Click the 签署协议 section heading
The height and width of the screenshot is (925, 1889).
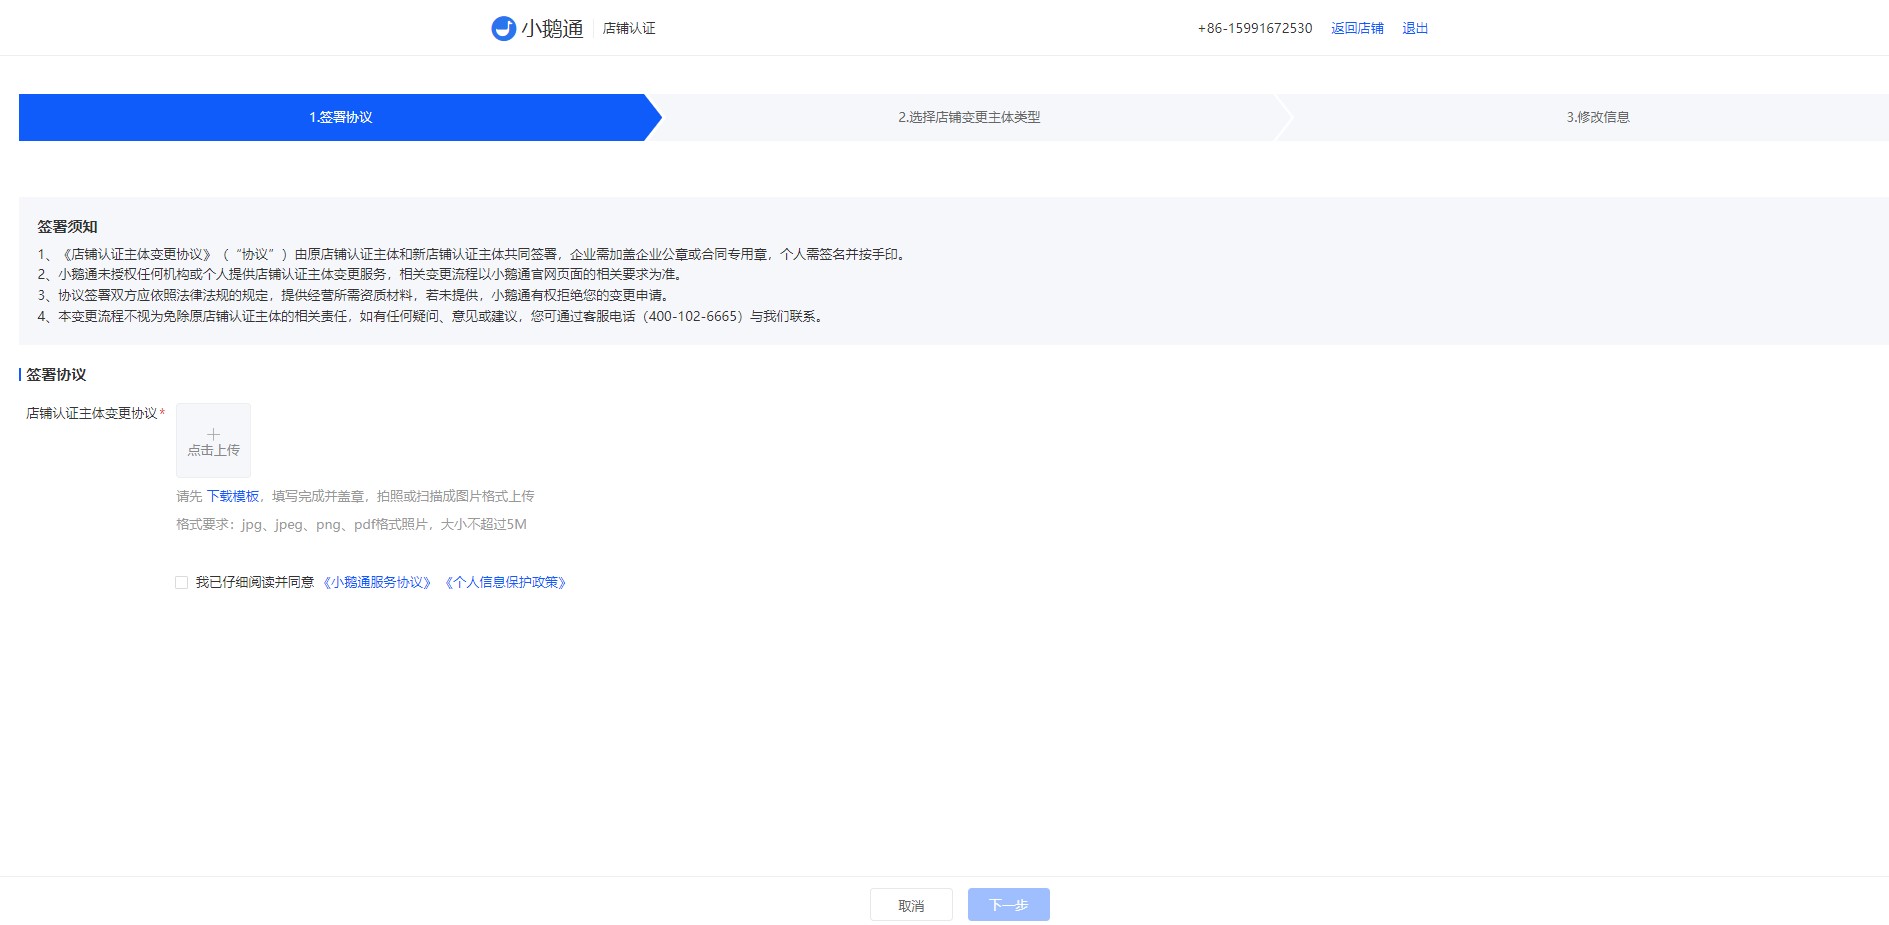point(56,375)
